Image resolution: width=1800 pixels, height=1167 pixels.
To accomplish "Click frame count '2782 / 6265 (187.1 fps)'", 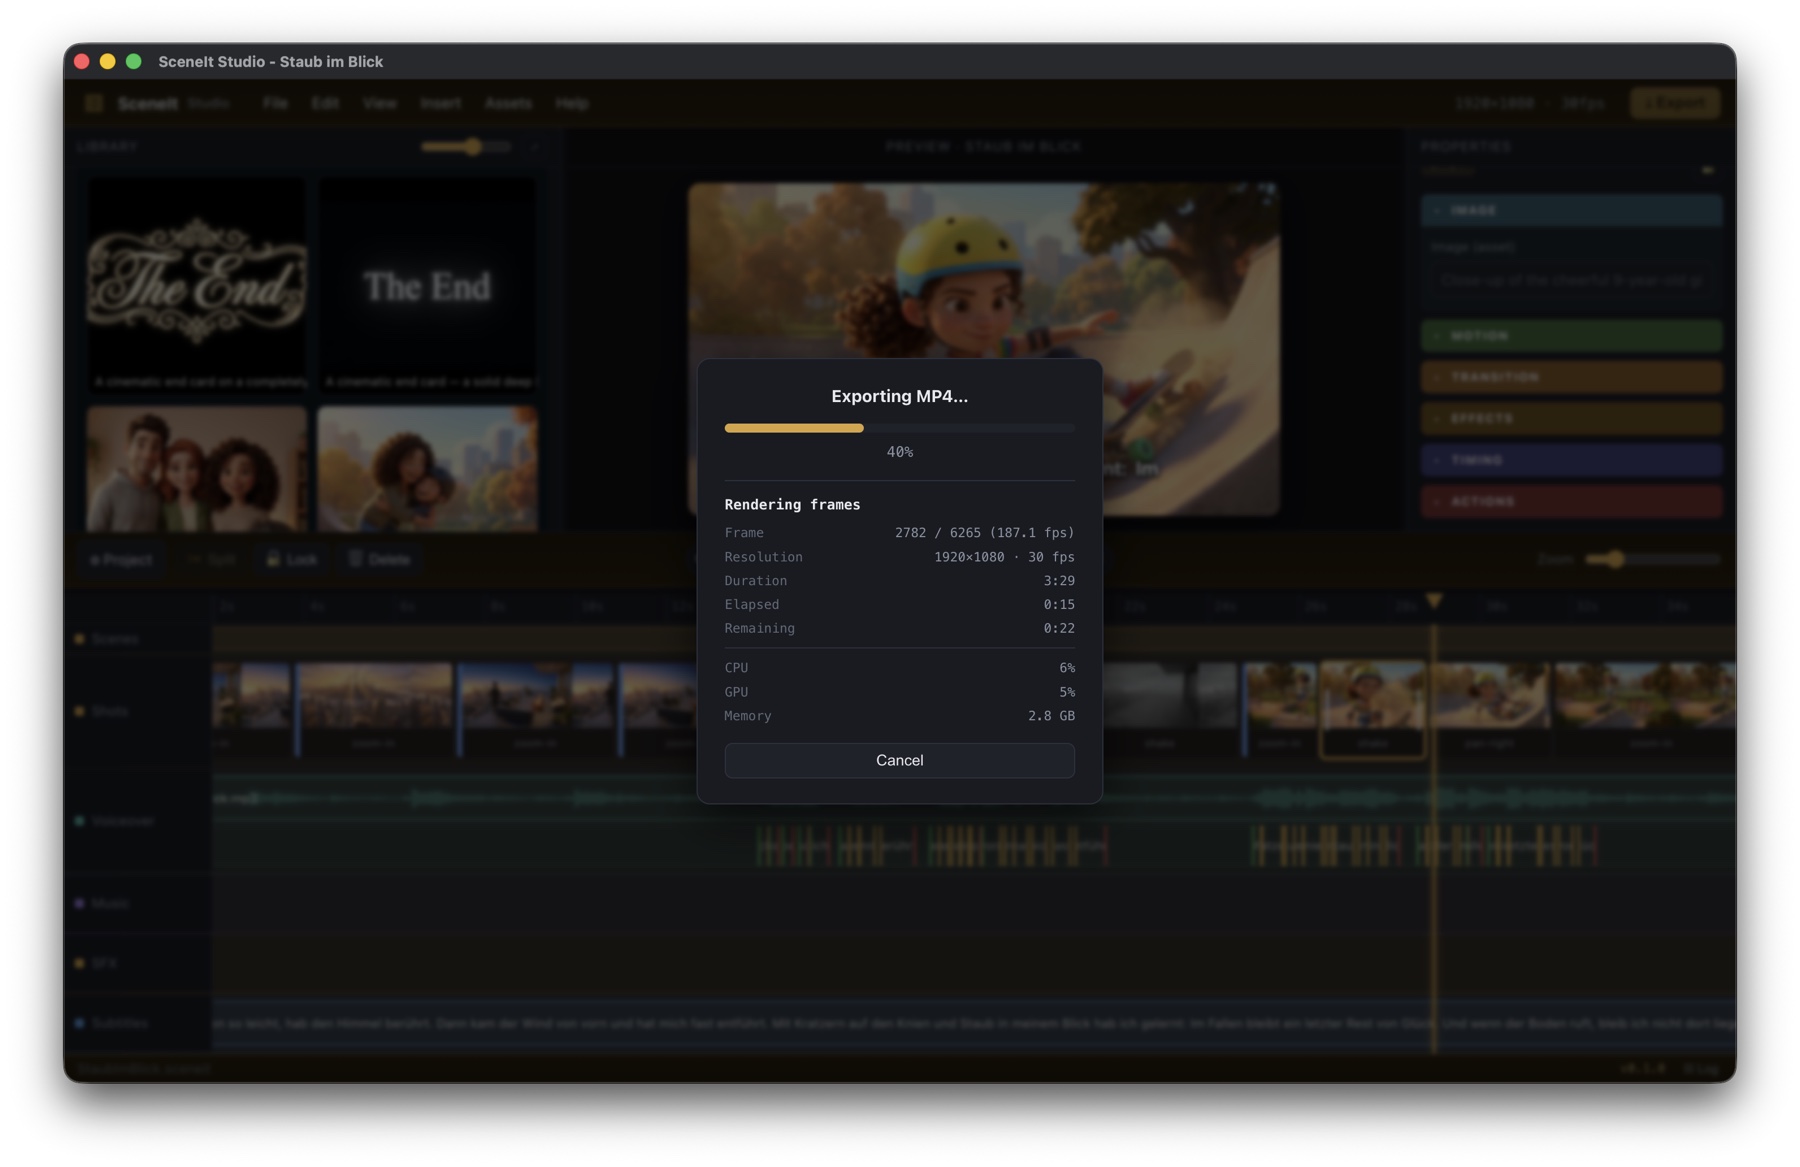I will 984,533.
